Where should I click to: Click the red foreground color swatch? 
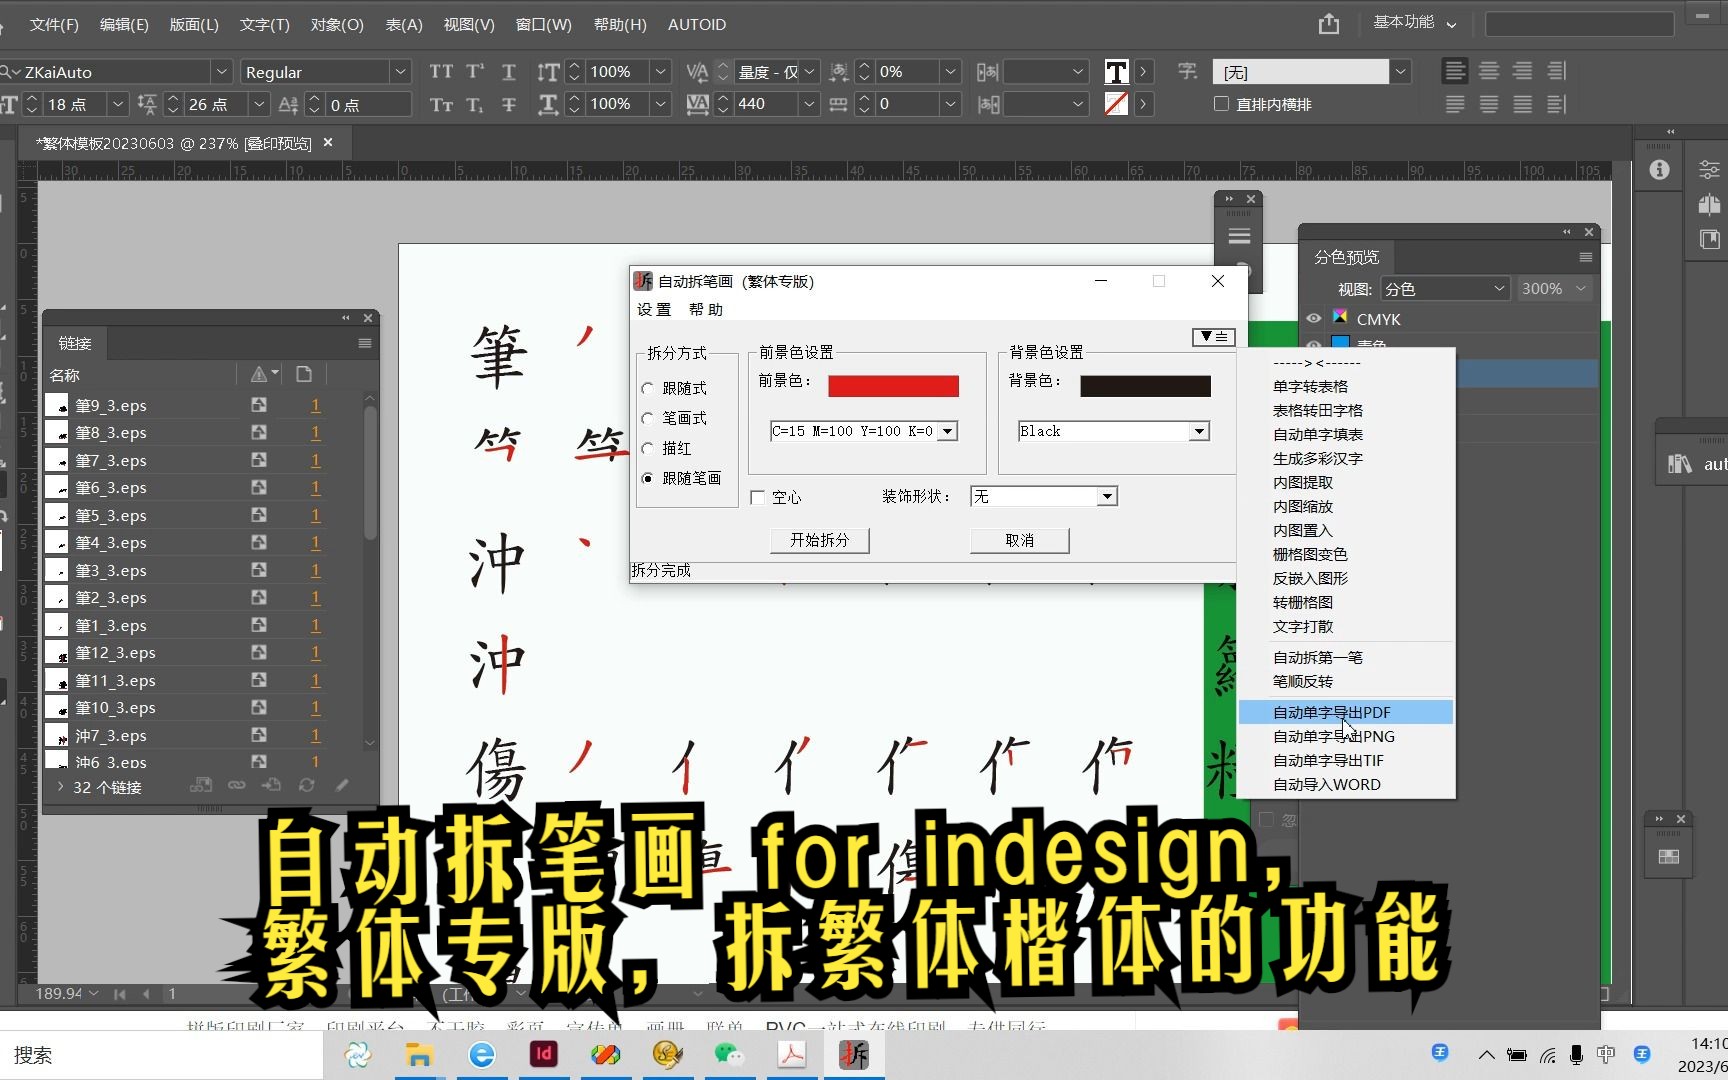pos(893,386)
